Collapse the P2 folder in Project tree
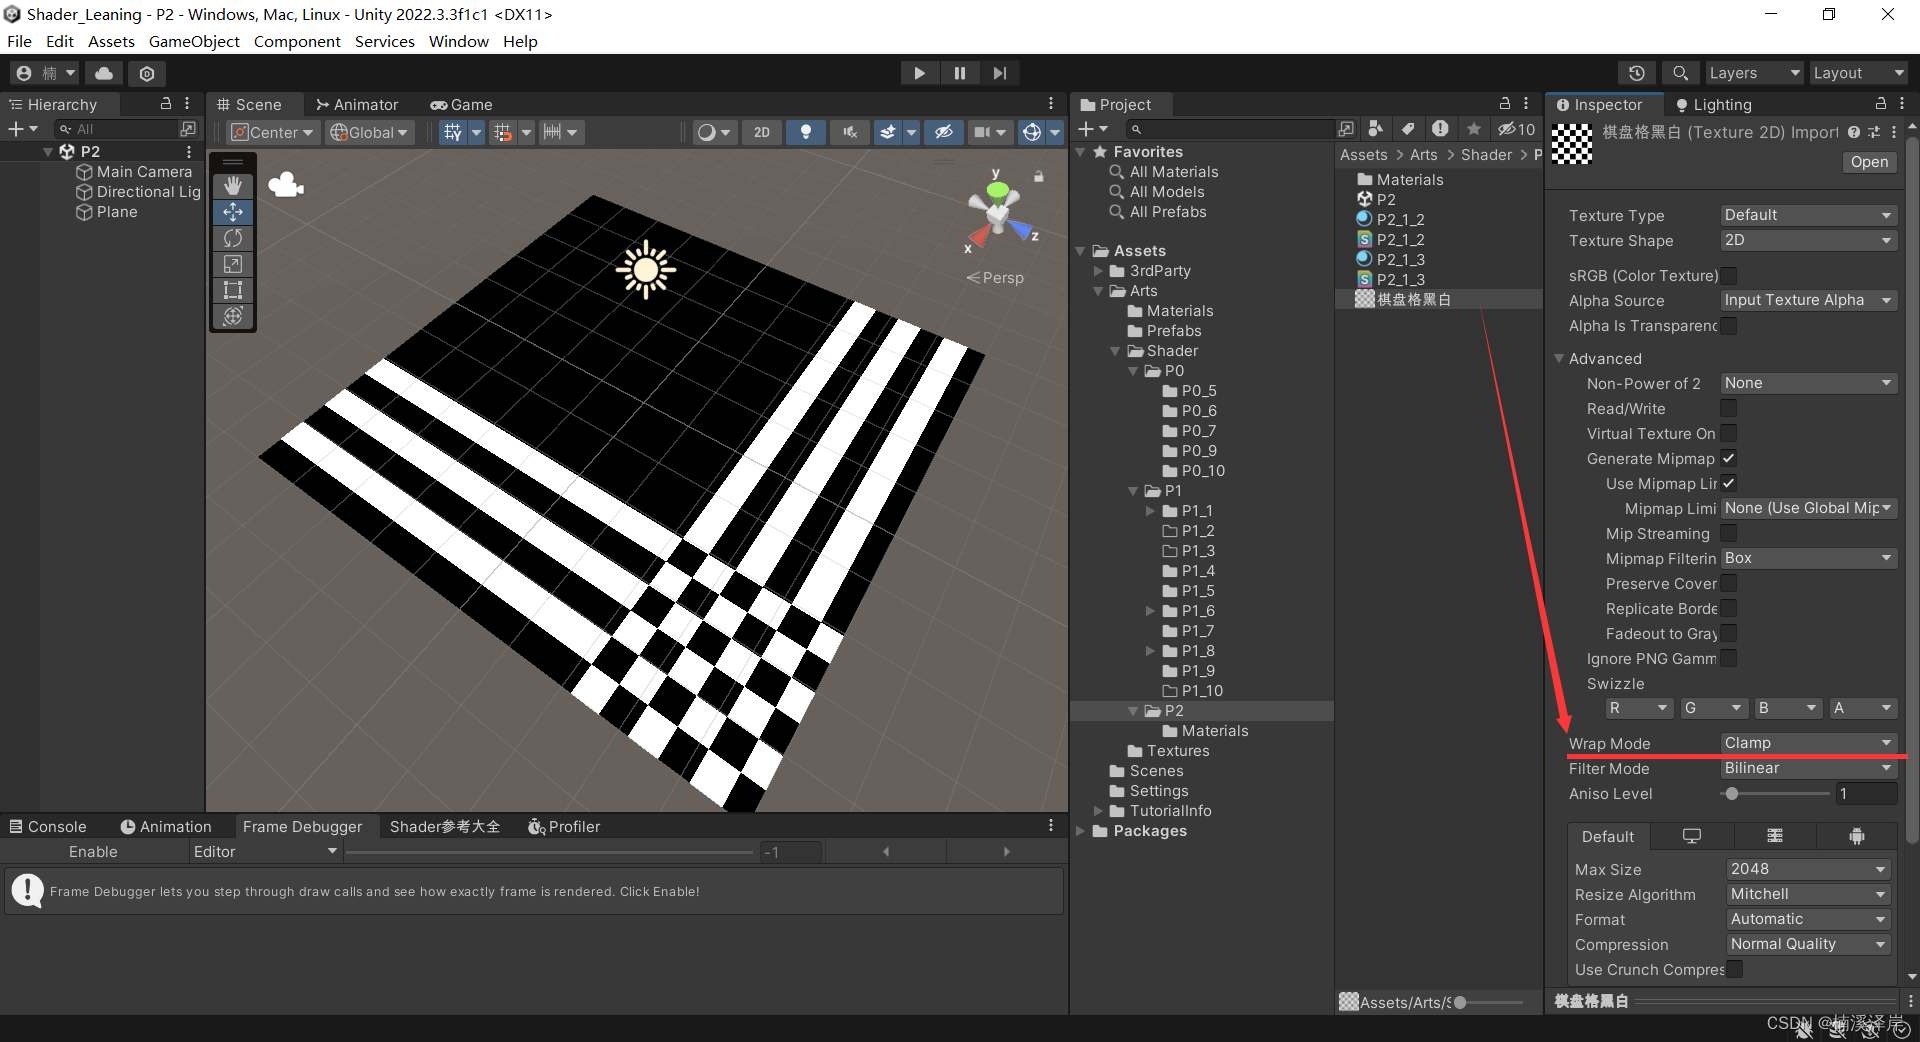The width and height of the screenshot is (1920, 1042). tap(1134, 711)
